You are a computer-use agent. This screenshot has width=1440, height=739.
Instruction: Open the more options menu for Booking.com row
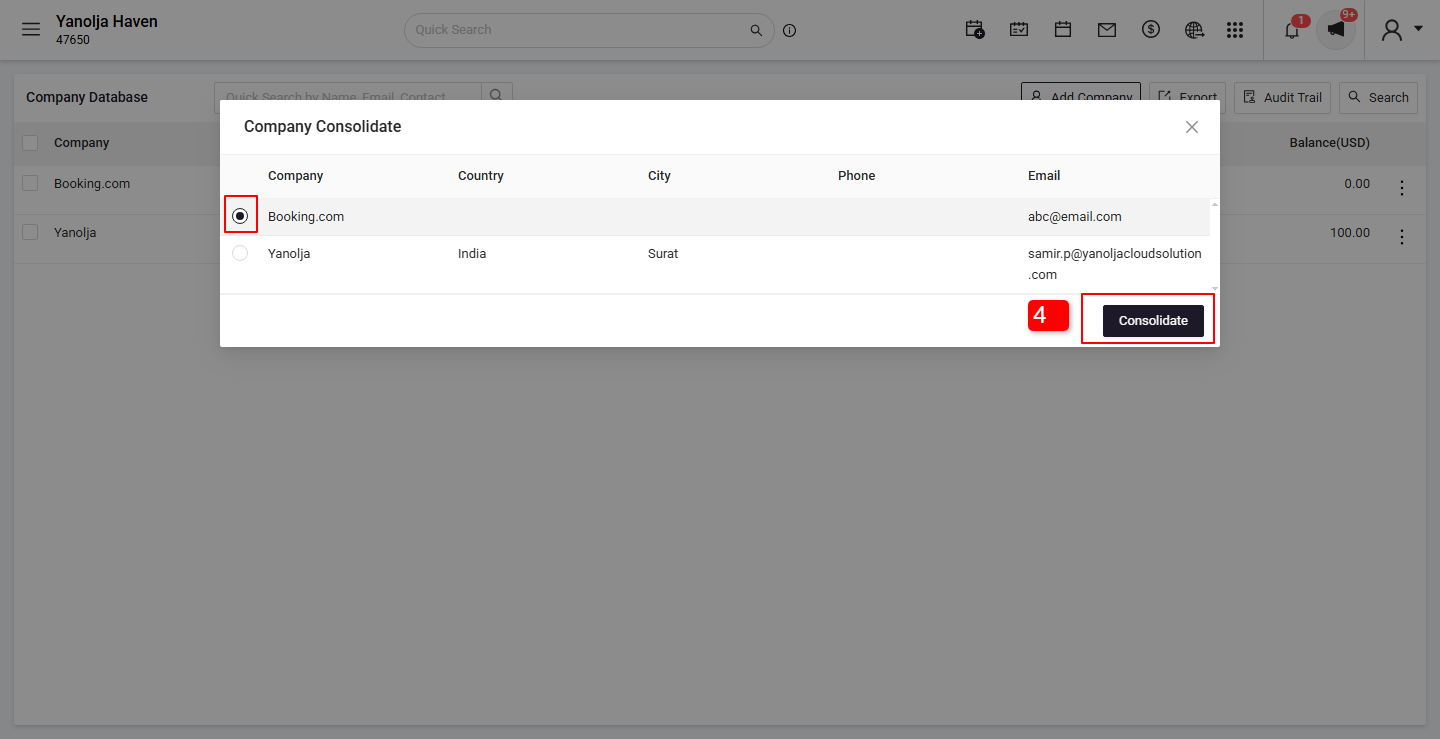pyautogui.click(x=1402, y=188)
